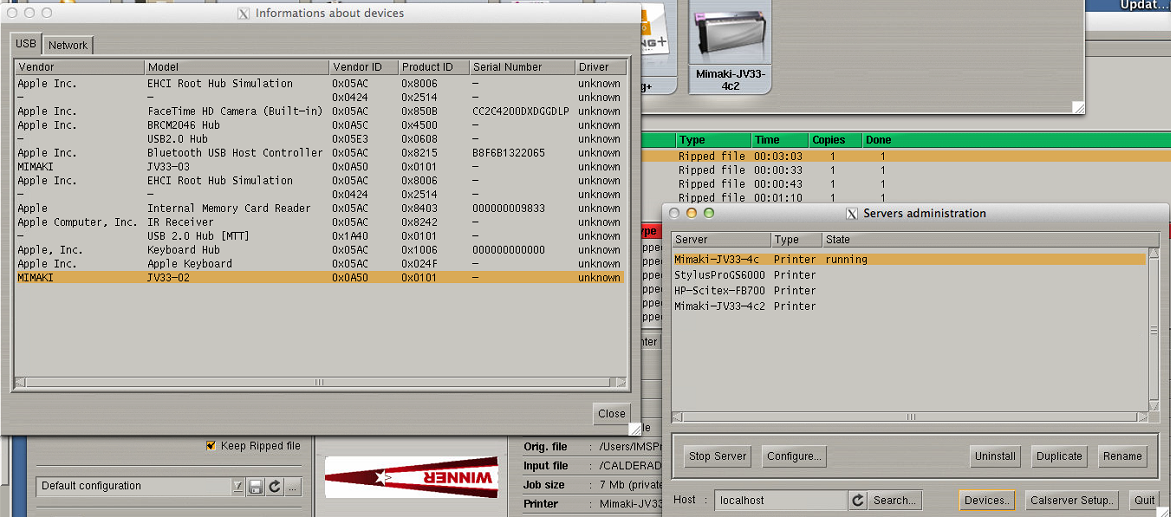
Task: Click the vertical scrollbar in servers list
Action: [1154, 329]
